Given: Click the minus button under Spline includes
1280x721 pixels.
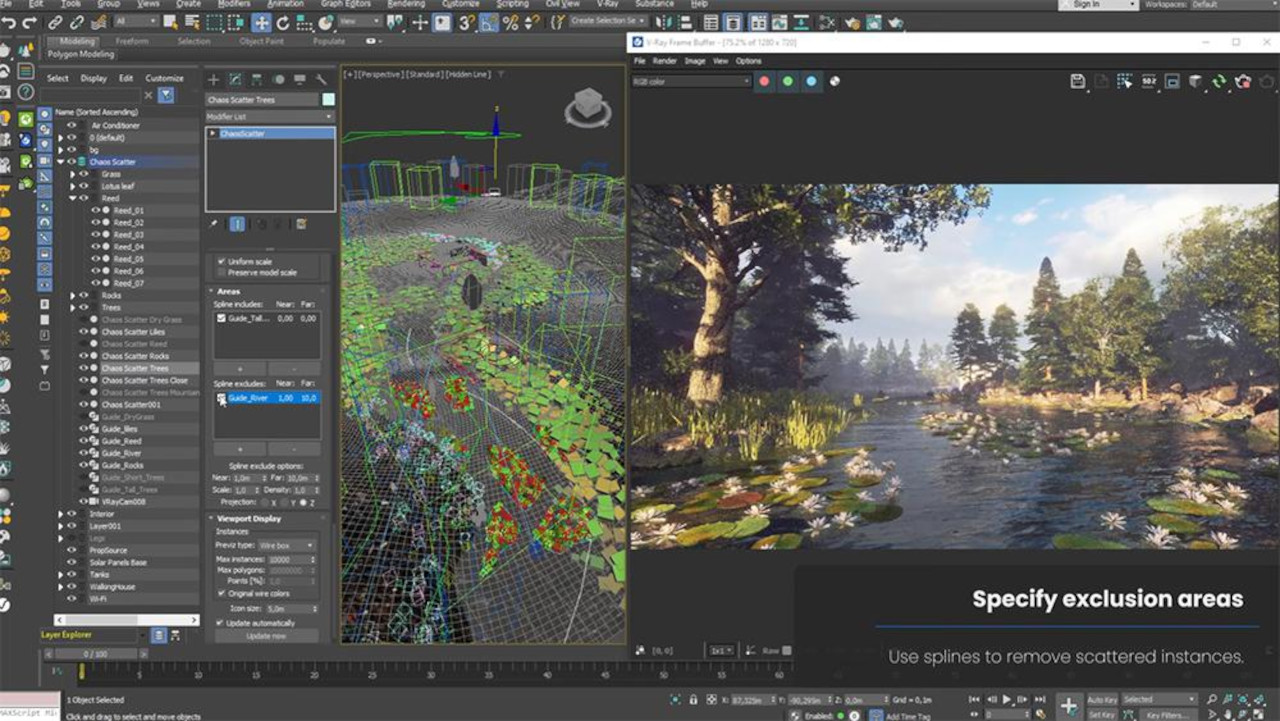Looking at the screenshot, I should [294, 369].
